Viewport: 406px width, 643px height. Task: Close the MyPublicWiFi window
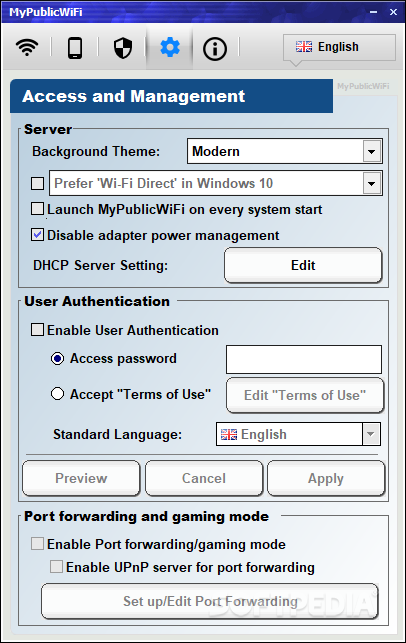[x=393, y=12]
